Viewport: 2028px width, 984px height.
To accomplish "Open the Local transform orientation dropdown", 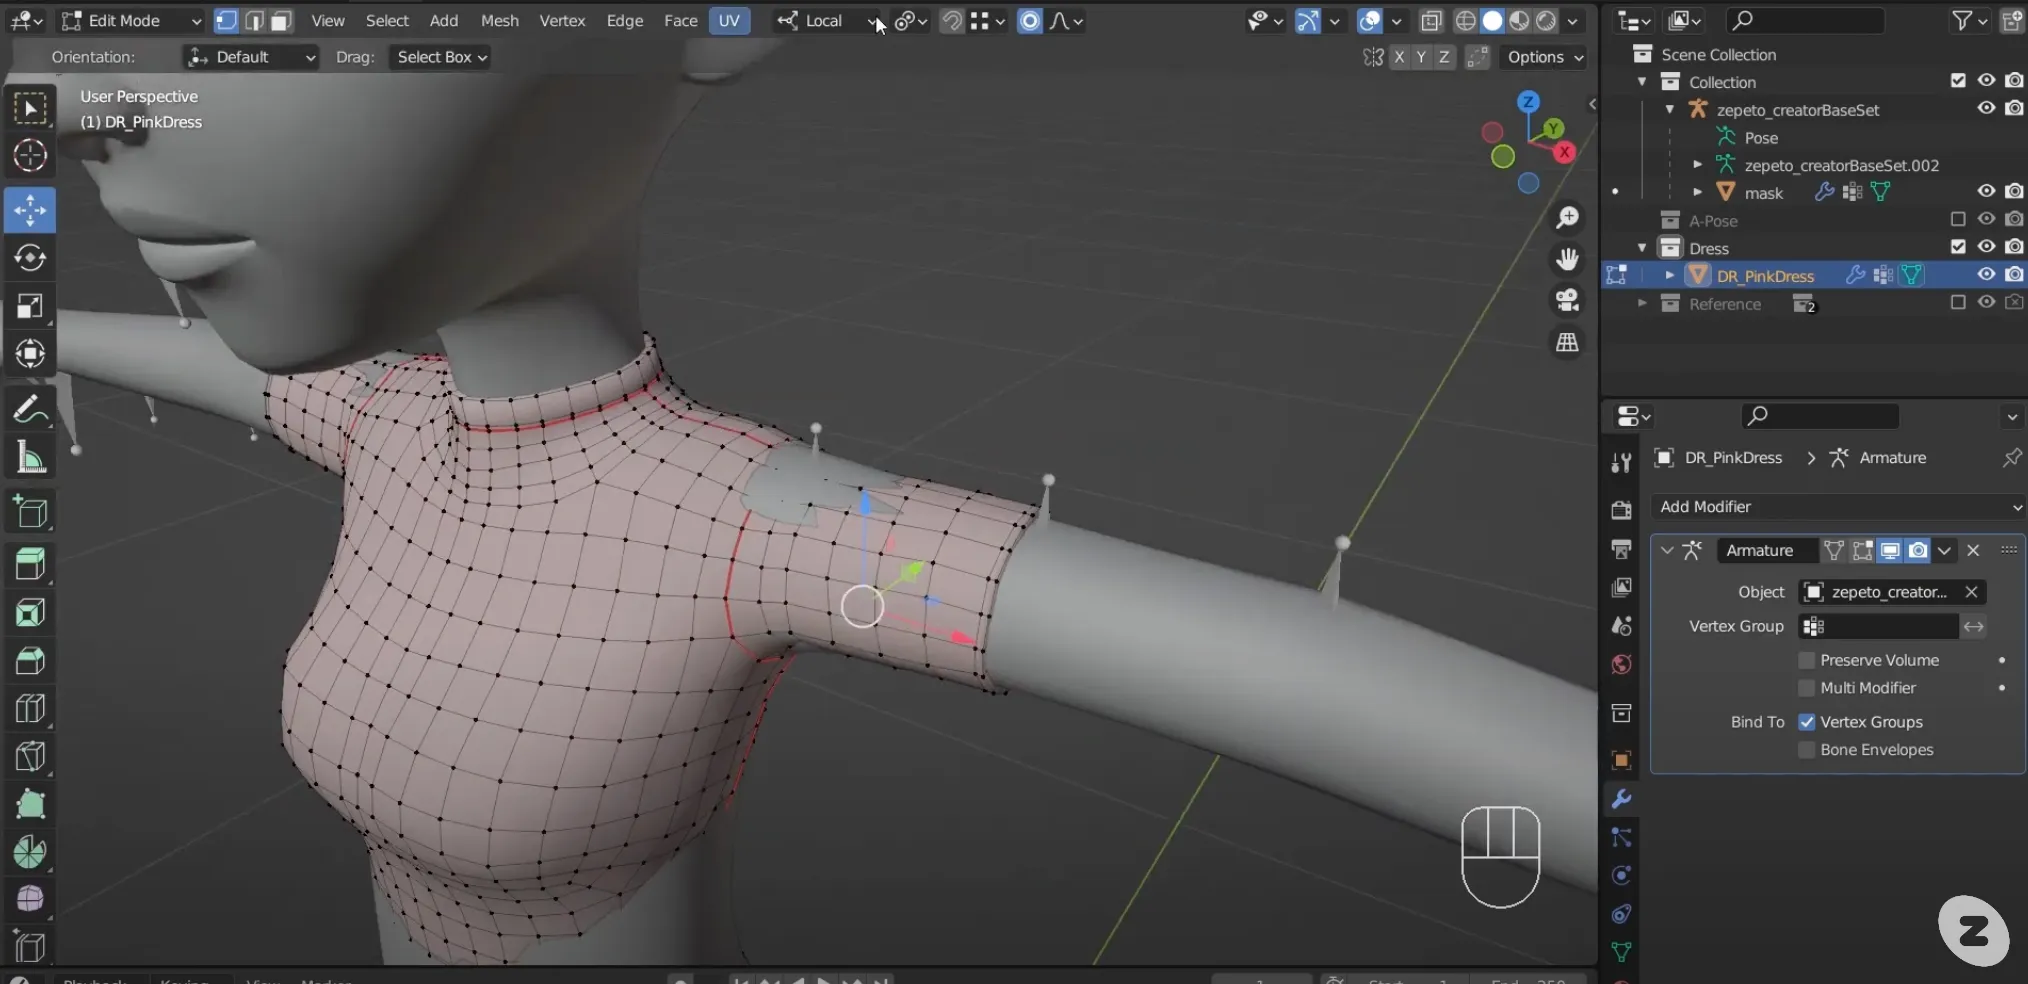I will [829, 20].
